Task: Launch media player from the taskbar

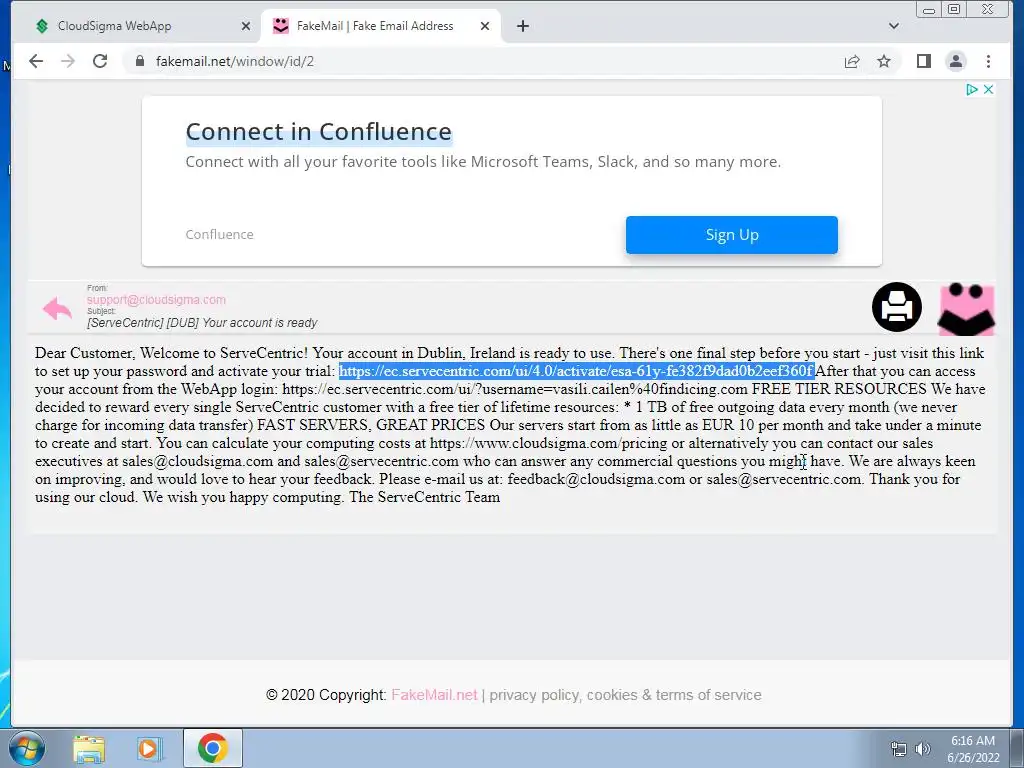Action: pos(149,749)
